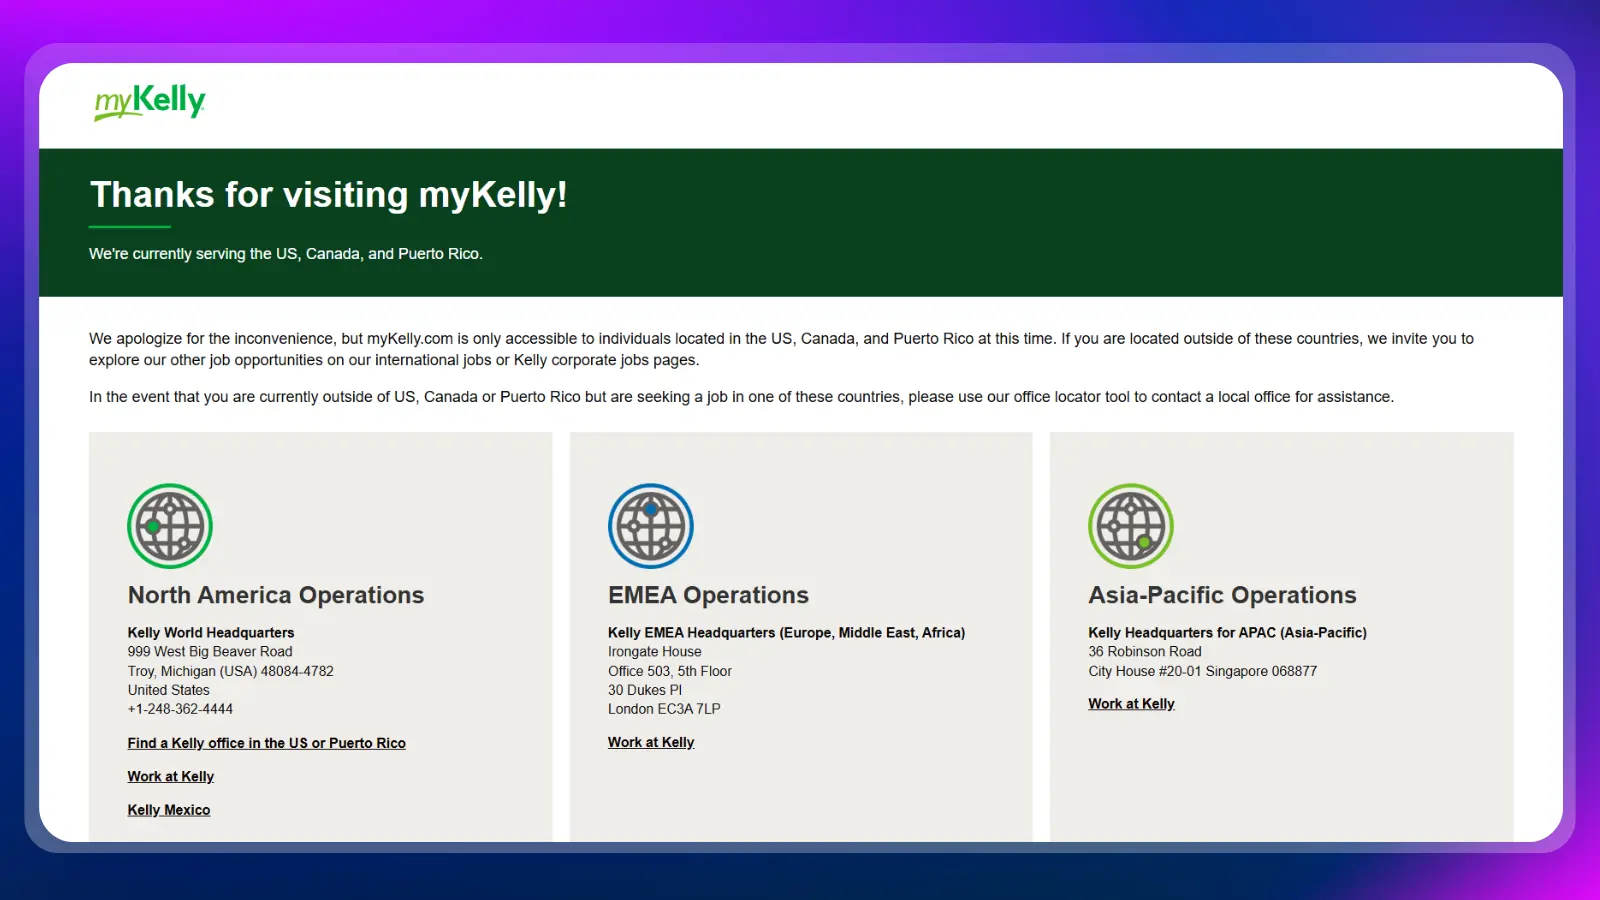1600x900 pixels.
Task: Click the Asia-Pacific Operations globe icon
Action: click(x=1131, y=526)
